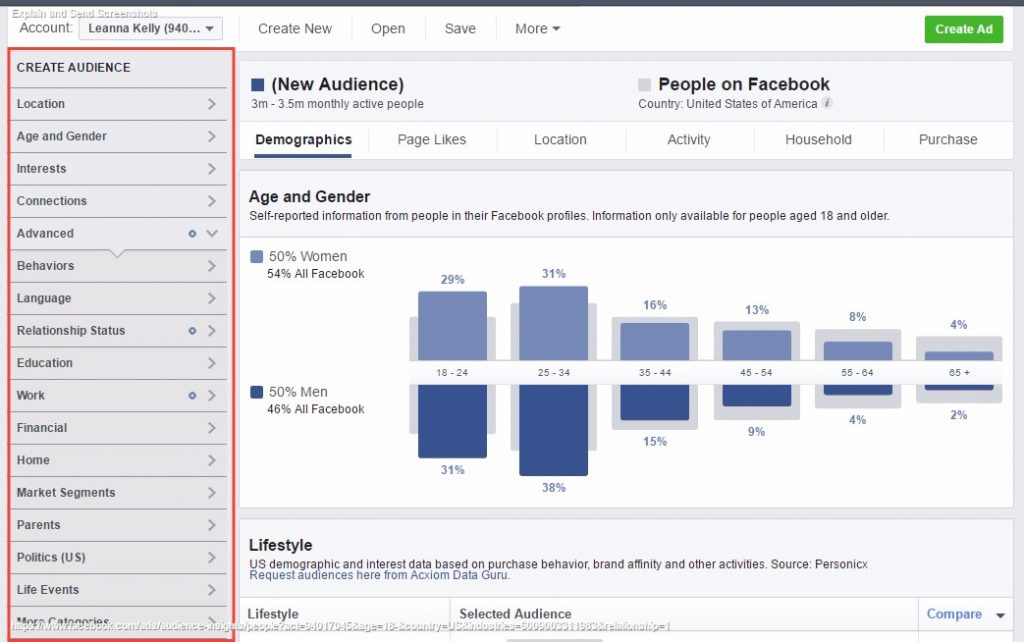Switch to the Page Likes tab
Image resolution: width=1024 pixels, height=642 pixels.
click(x=432, y=140)
